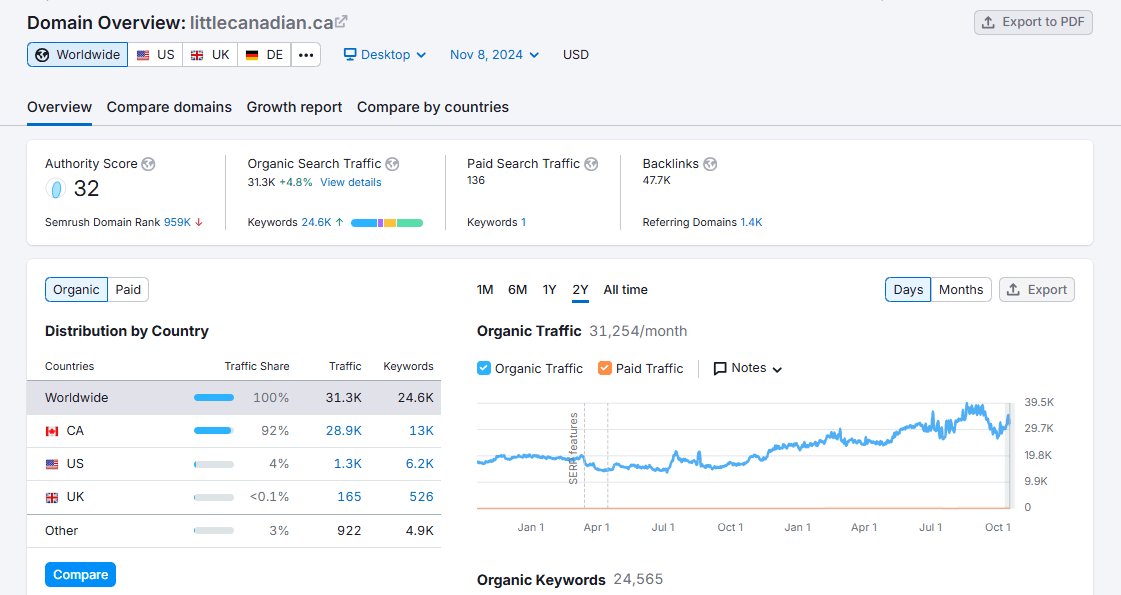Click the Paid Search Traffic info icon
The width and height of the screenshot is (1121, 595).
pos(591,164)
